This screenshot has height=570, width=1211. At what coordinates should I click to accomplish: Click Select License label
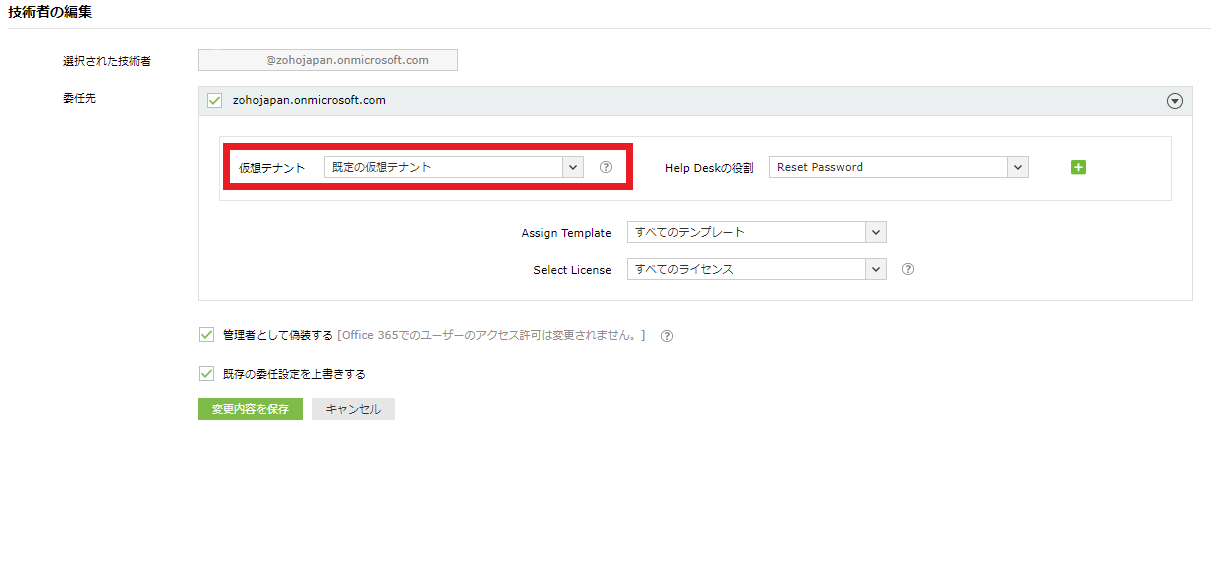[572, 270]
